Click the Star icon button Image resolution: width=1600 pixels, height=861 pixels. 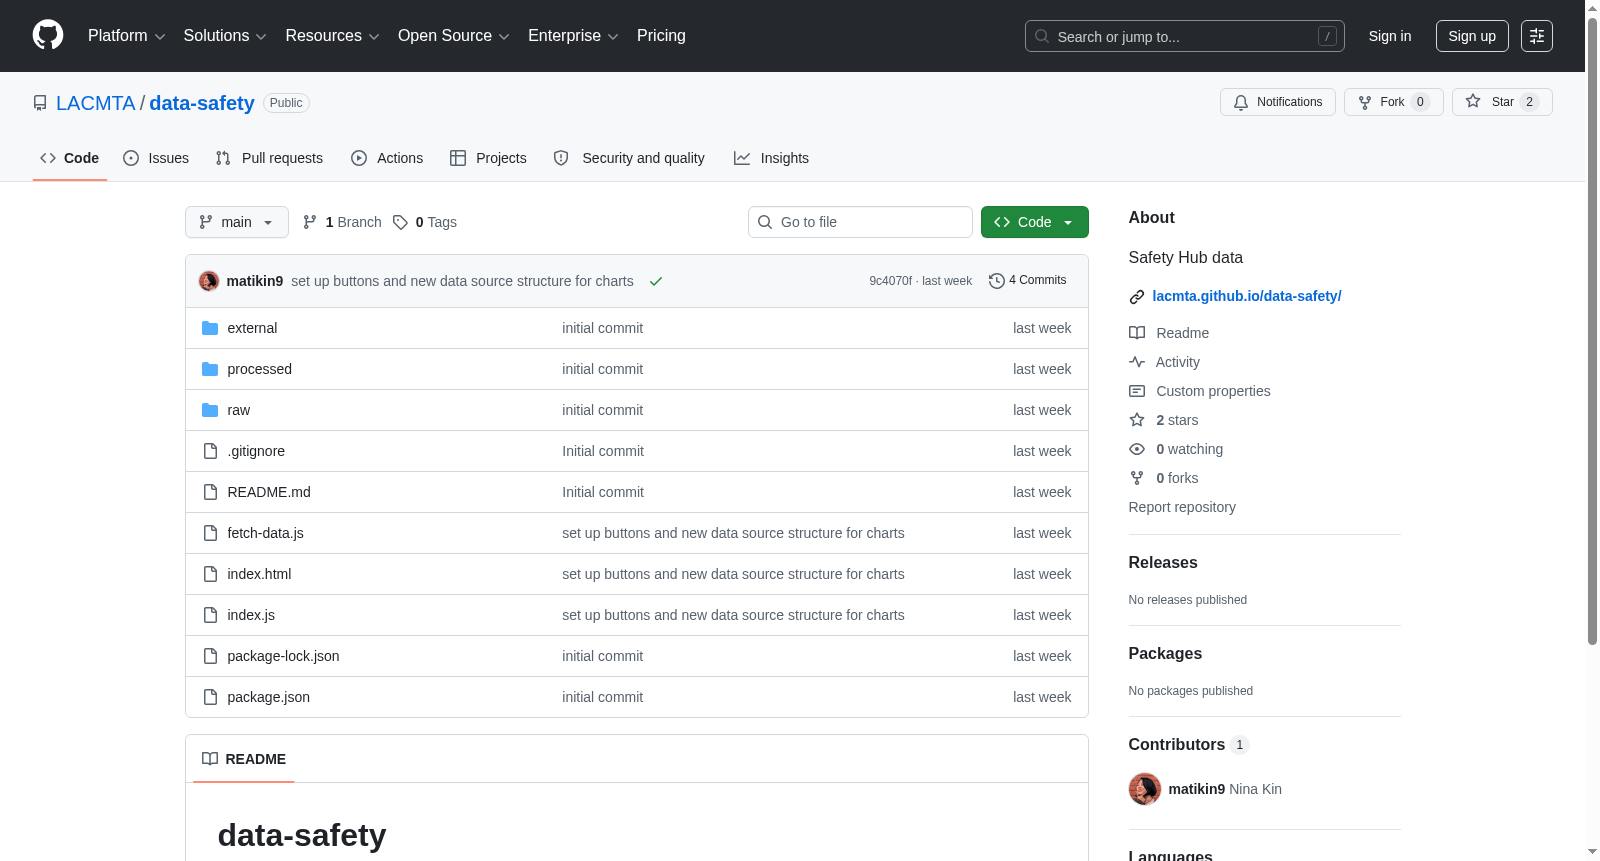click(1502, 102)
